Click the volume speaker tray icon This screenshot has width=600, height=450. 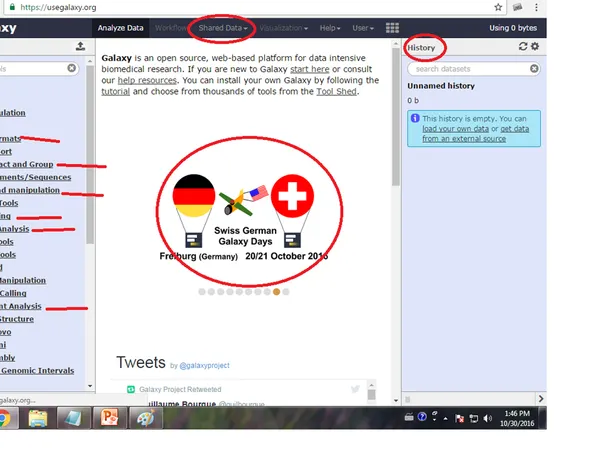pos(487,418)
